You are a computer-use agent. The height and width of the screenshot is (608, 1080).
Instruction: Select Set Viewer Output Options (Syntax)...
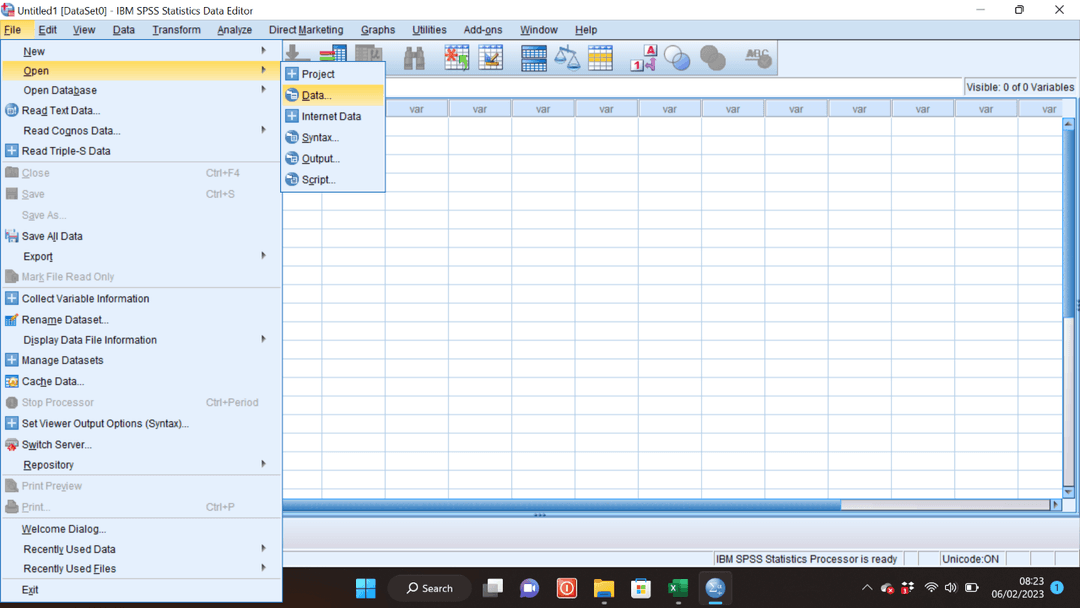coord(142,423)
